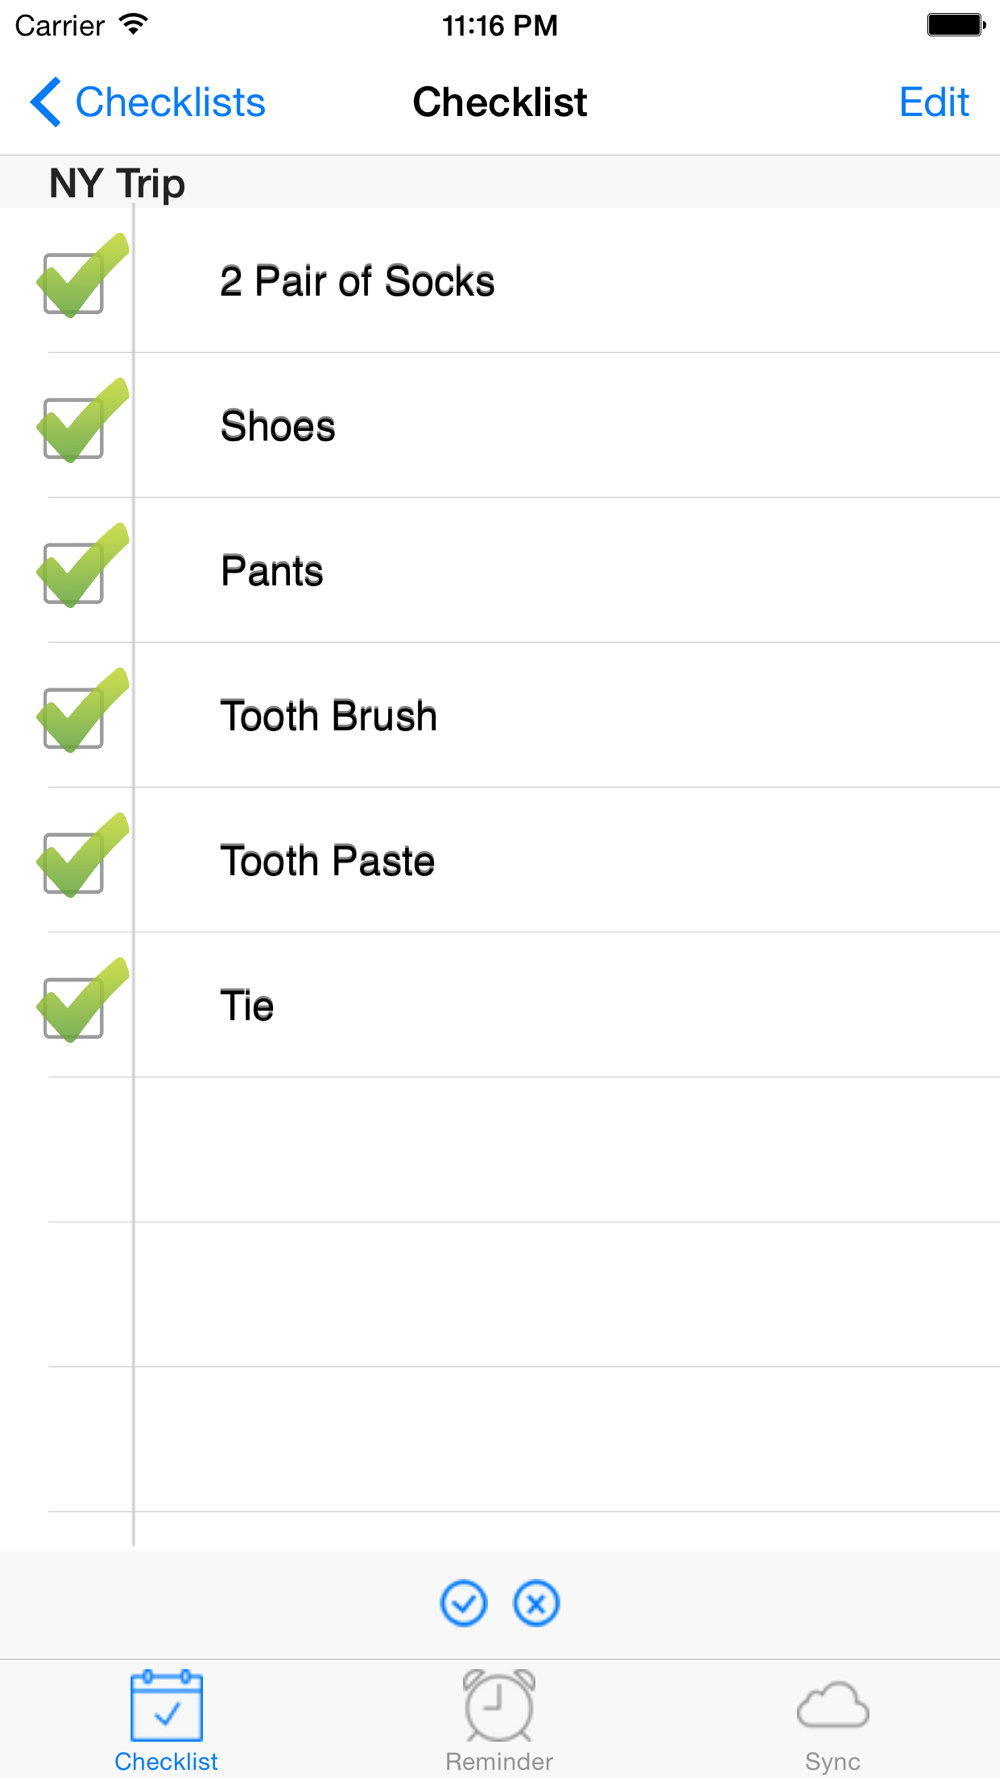Viewport: 1000px width, 1778px height.
Task: Toggle the Tooth Brush checkbox
Action: point(82,712)
